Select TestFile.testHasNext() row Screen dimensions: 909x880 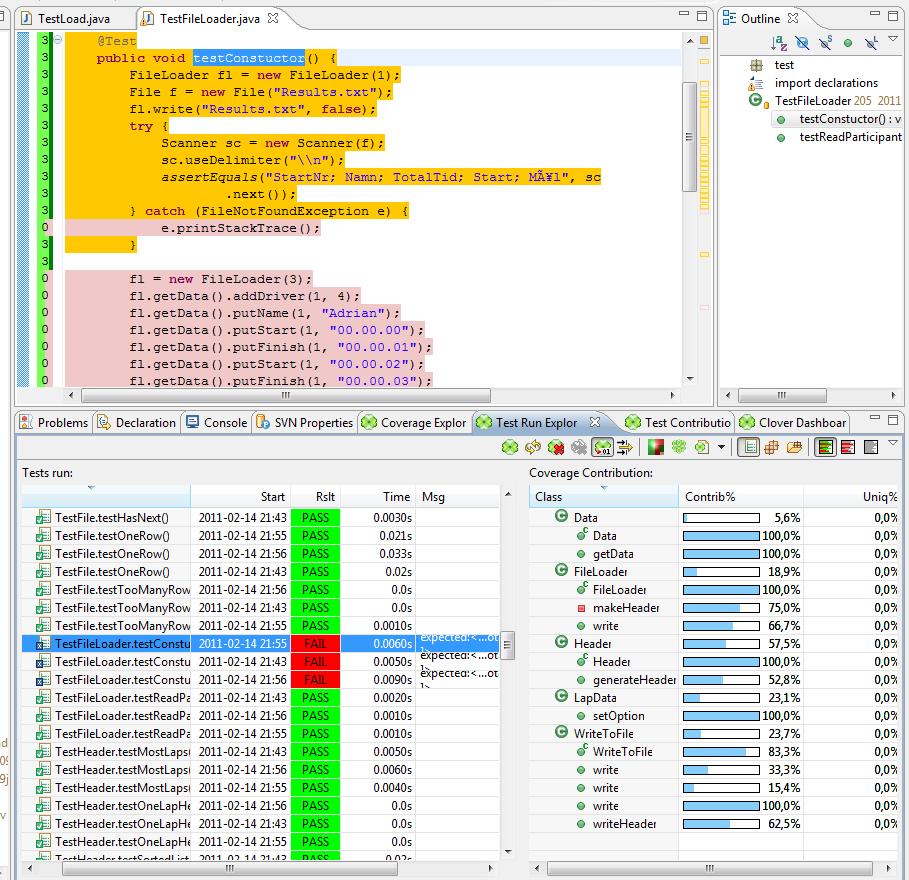[260, 518]
